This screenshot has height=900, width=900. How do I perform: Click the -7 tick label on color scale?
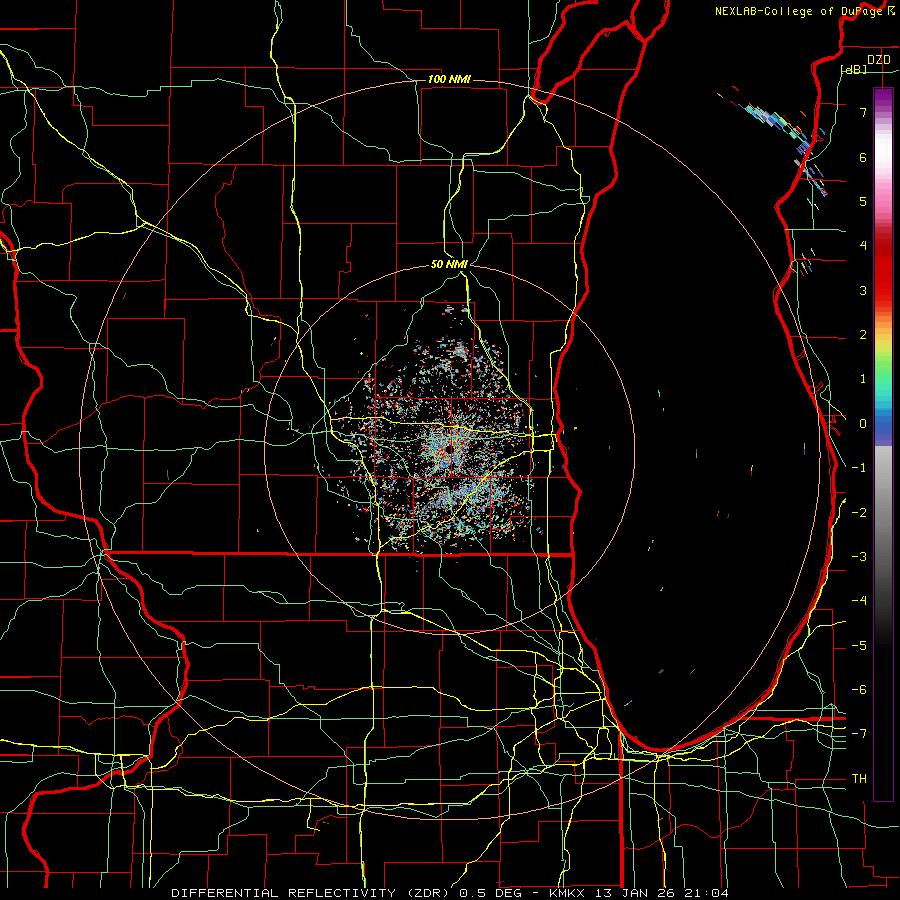click(859, 734)
